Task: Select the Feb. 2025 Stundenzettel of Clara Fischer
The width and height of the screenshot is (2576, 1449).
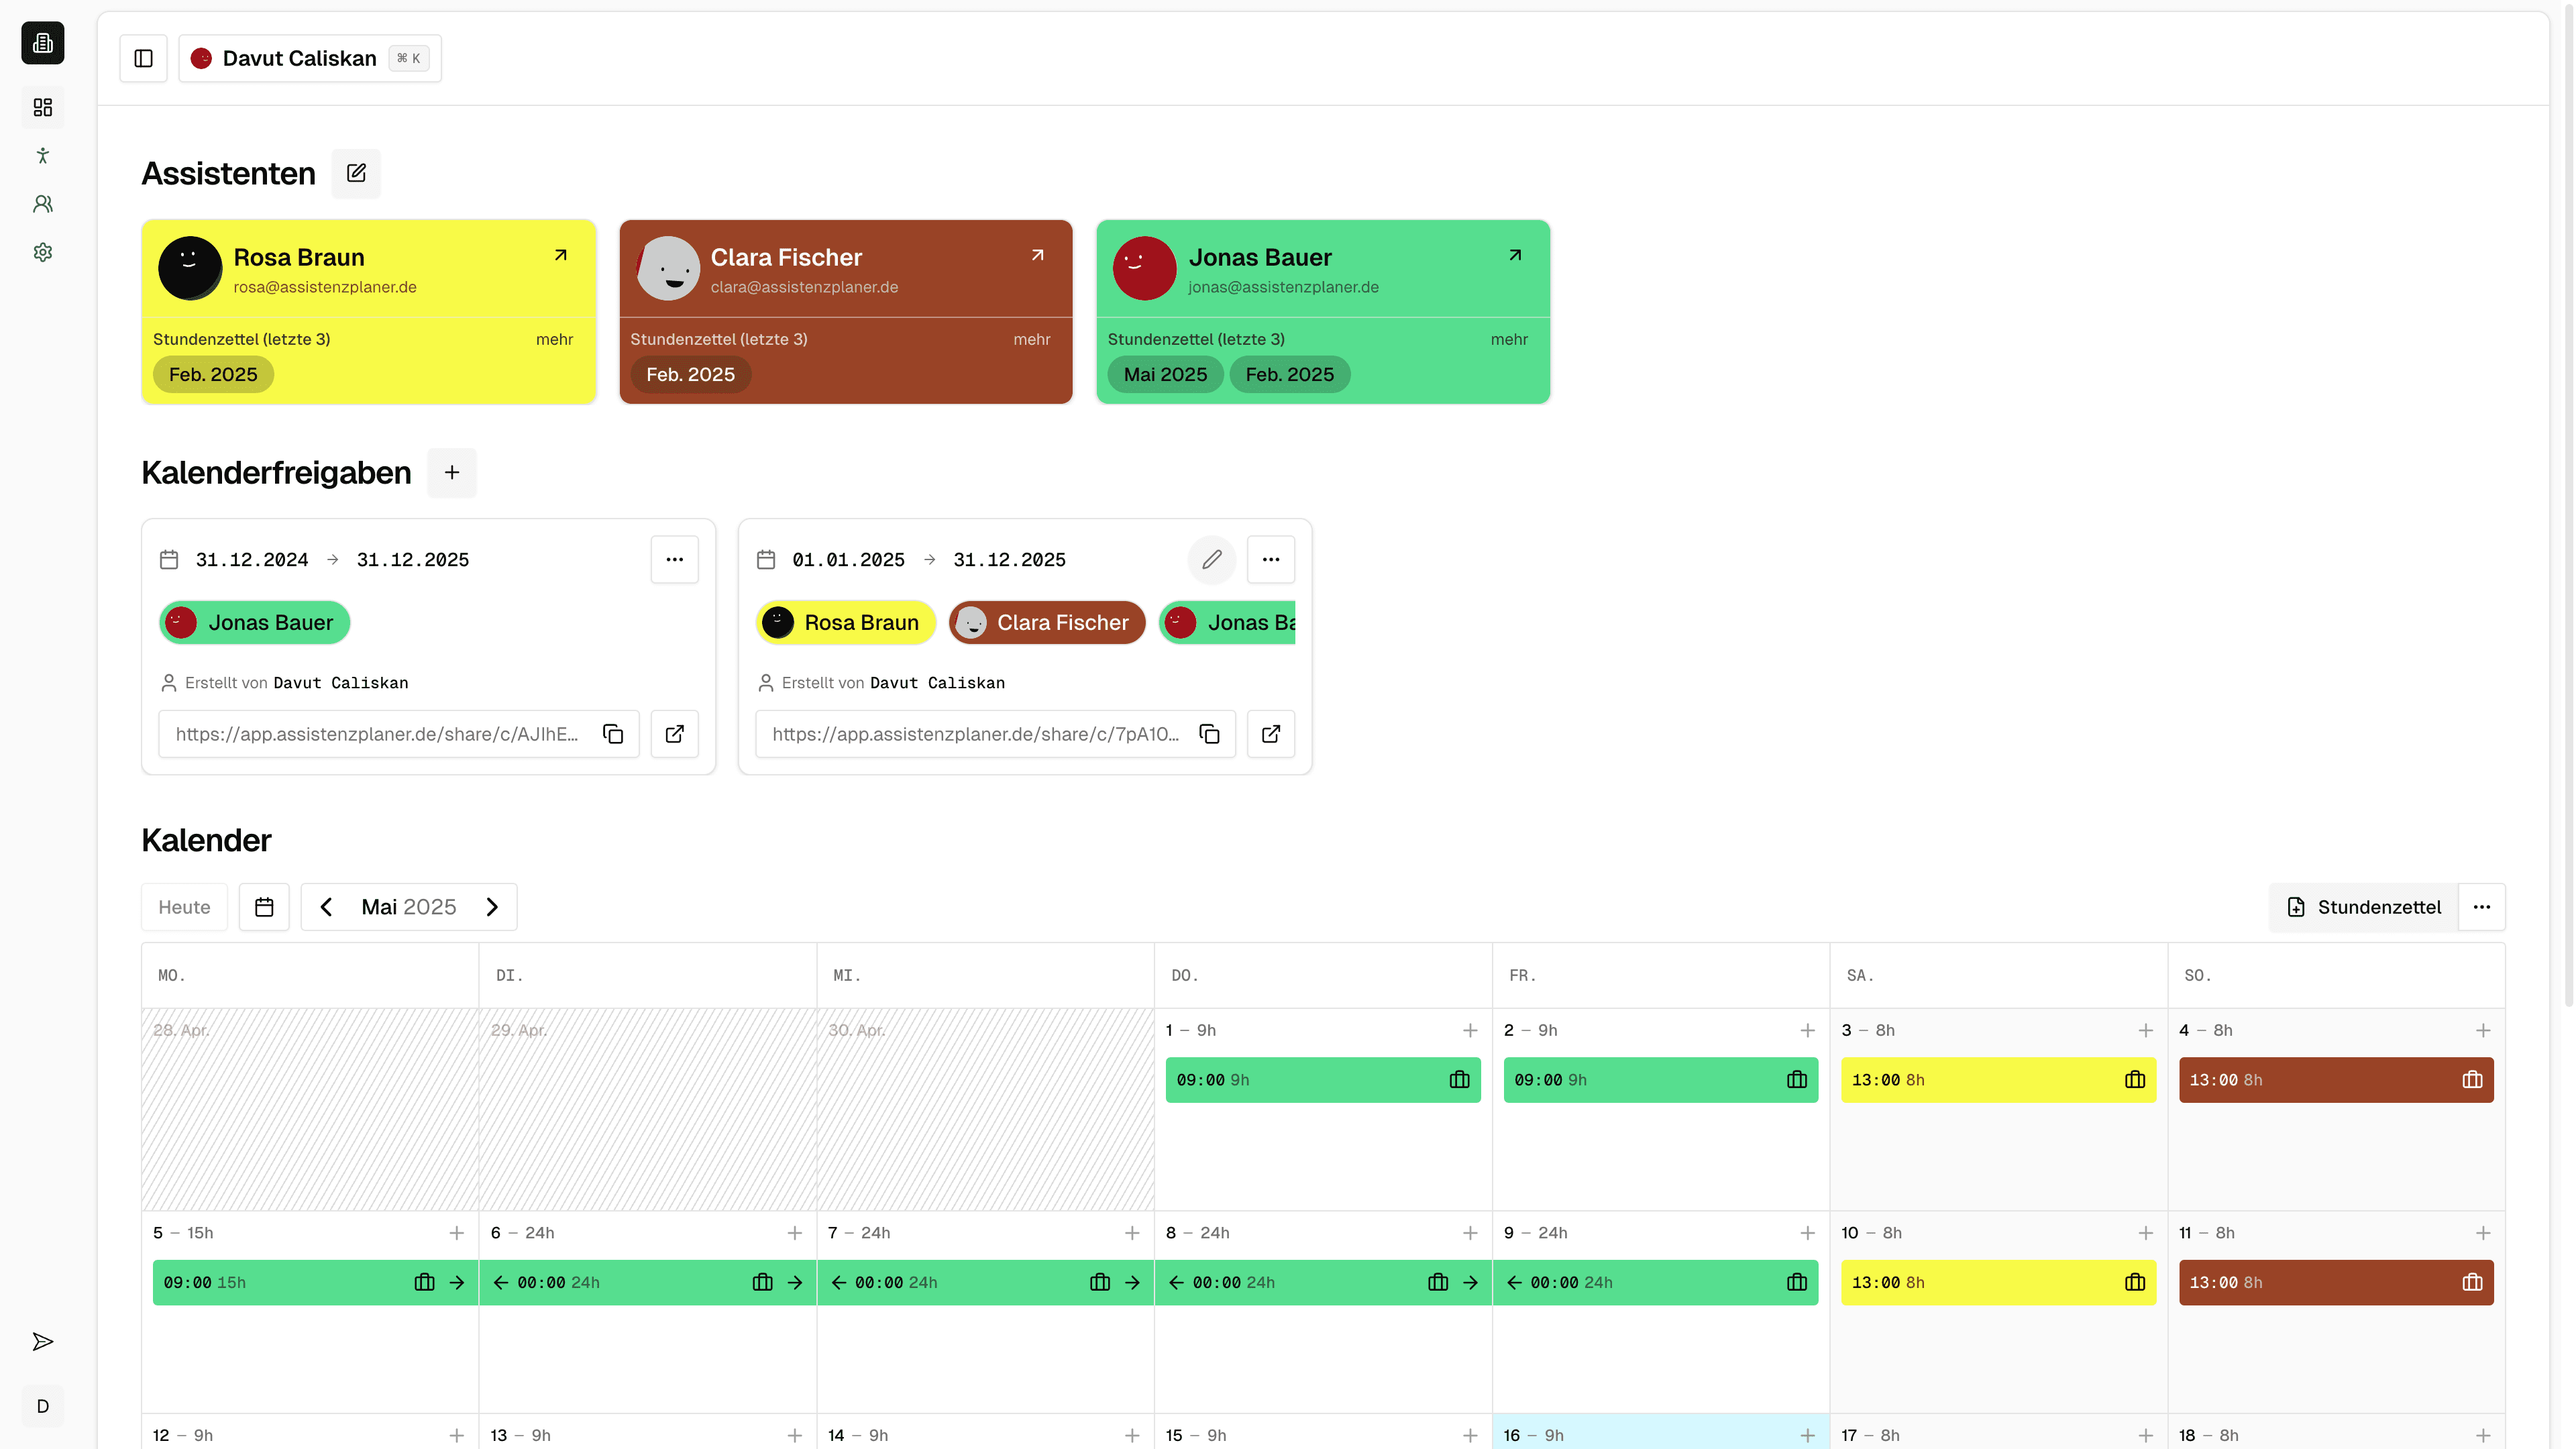Action: [x=690, y=374]
